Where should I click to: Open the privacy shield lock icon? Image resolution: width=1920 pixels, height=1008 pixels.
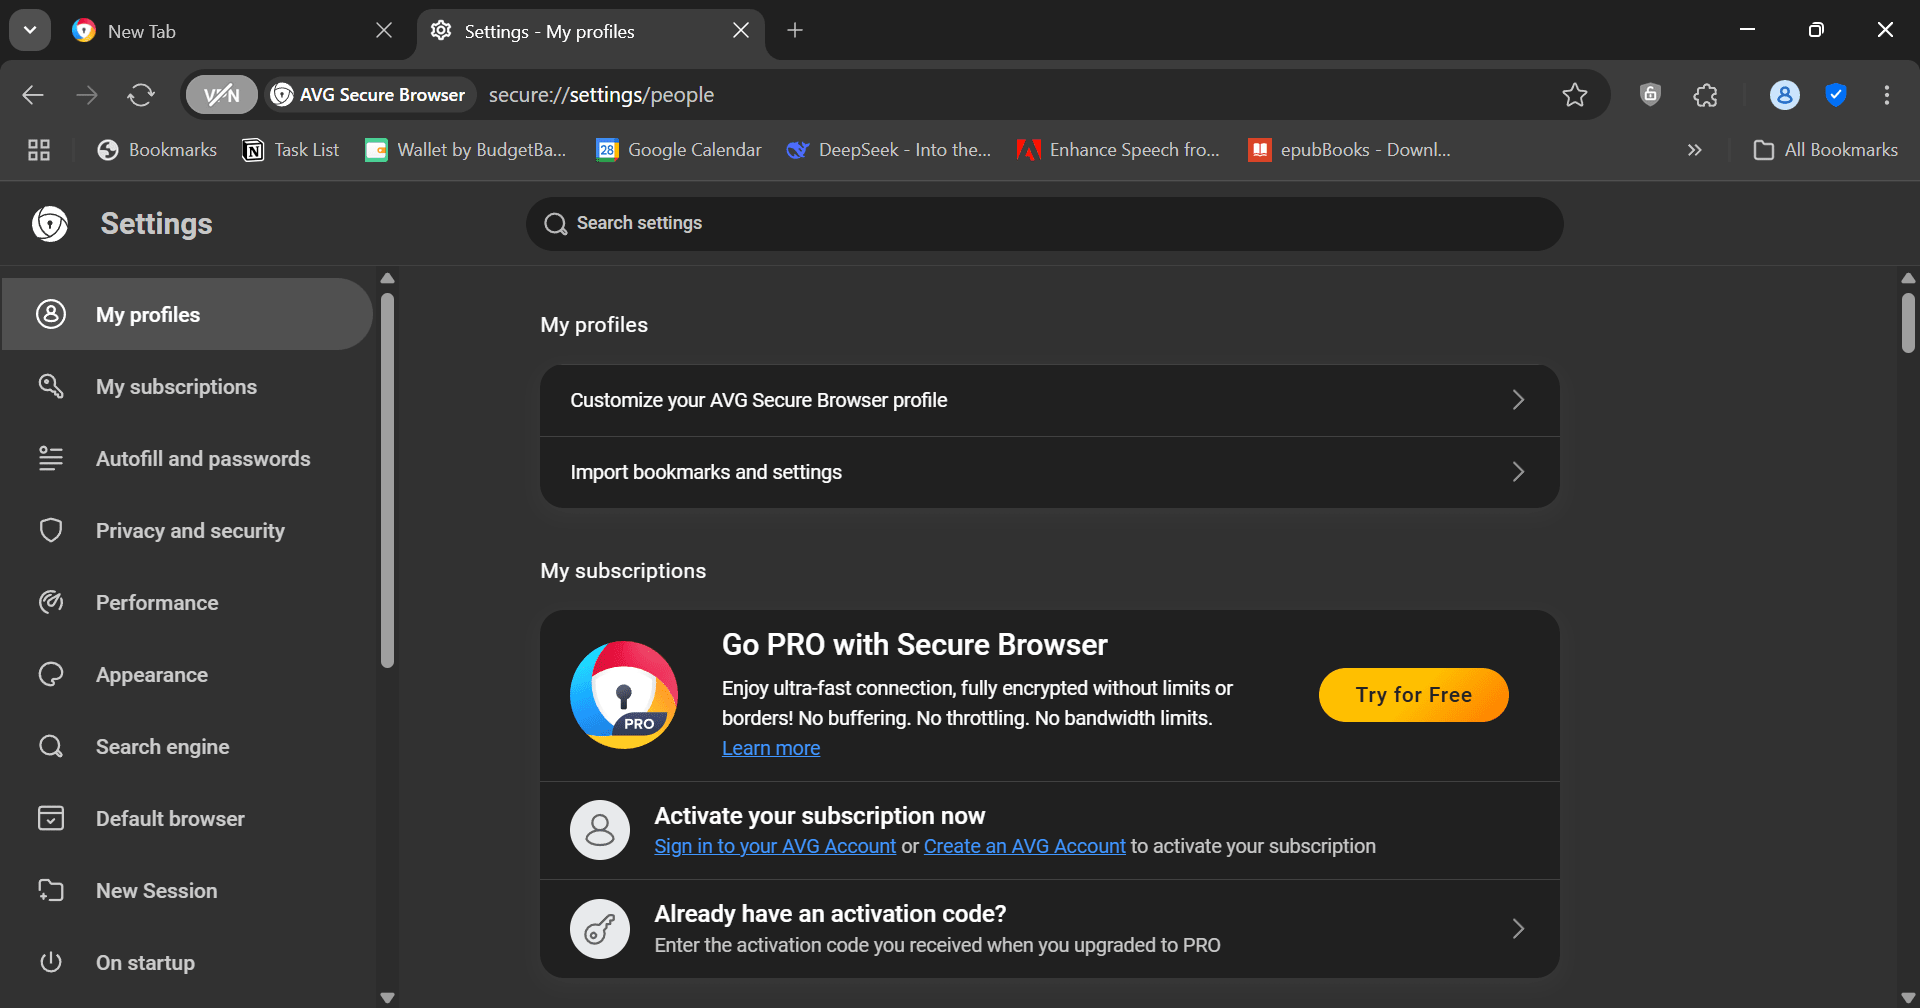coord(1650,95)
